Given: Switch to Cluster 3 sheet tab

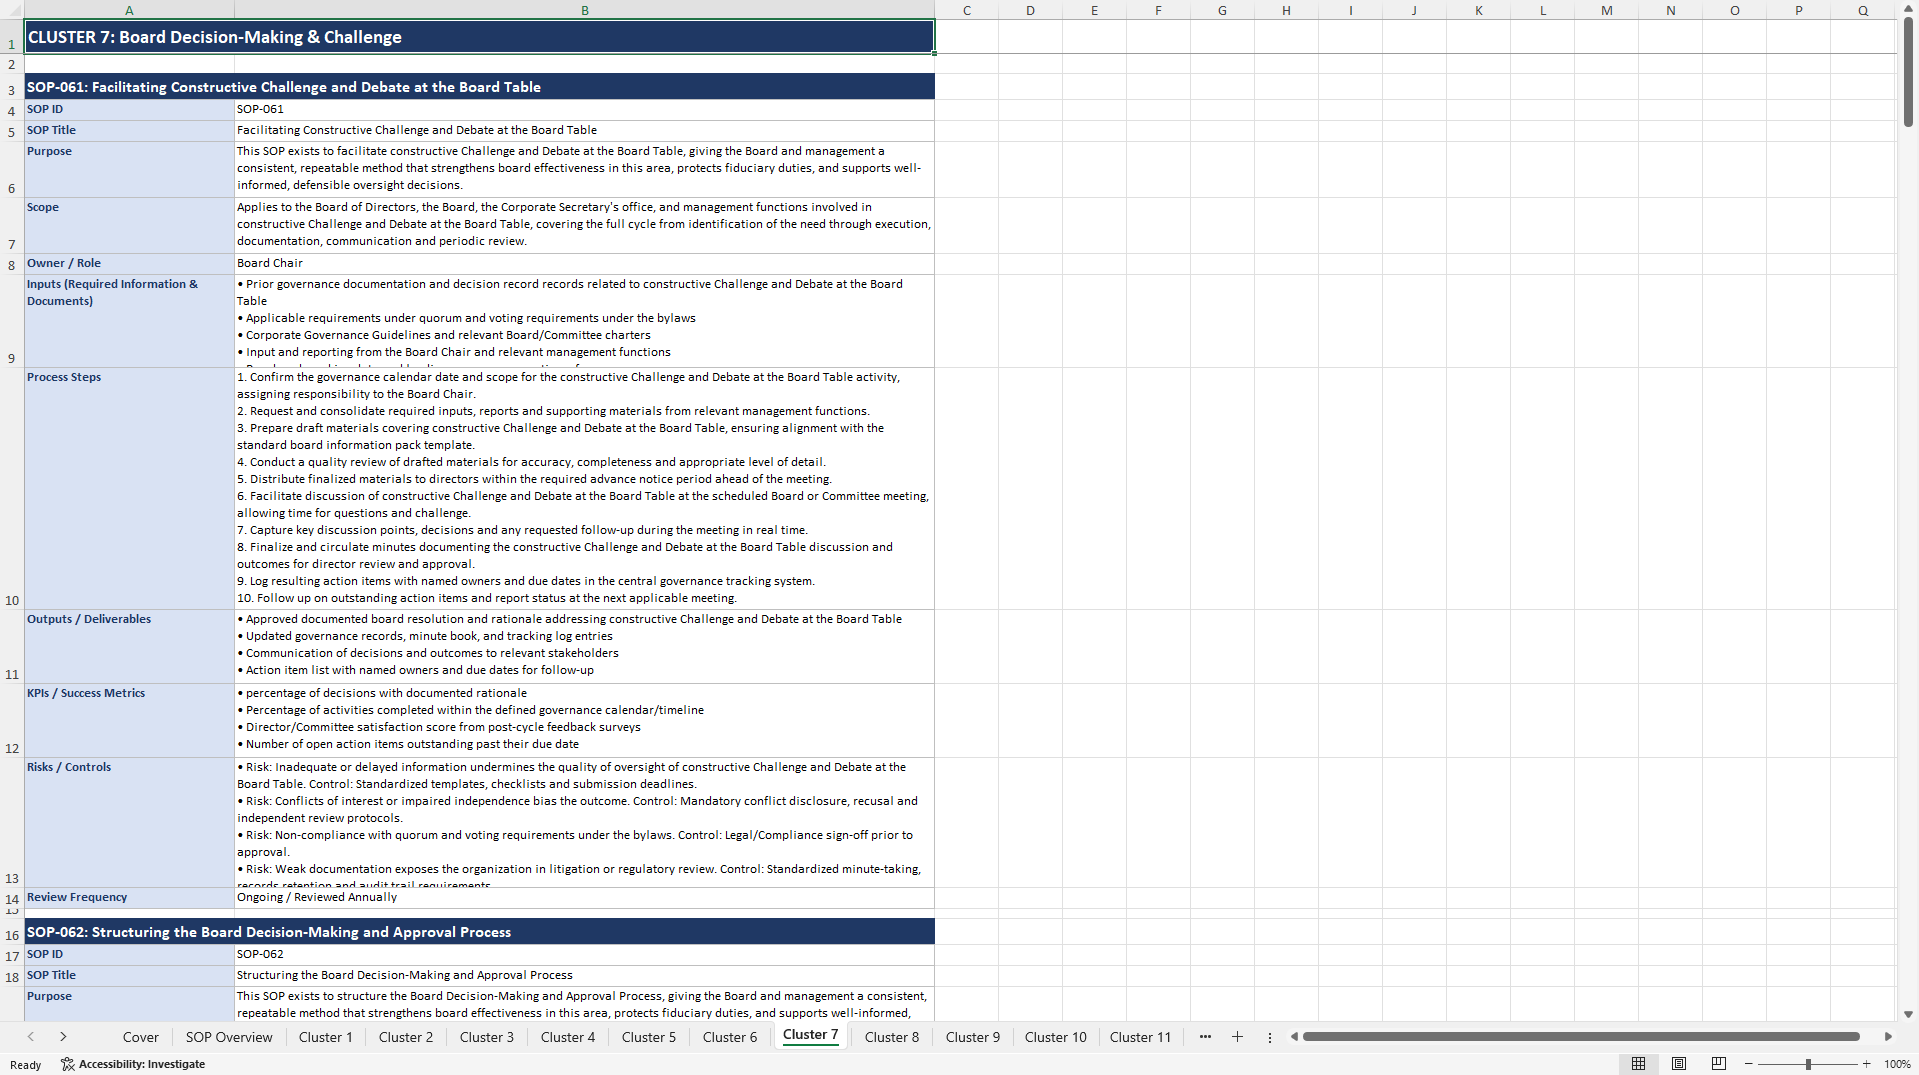Looking at the screenshot, I should (x=487, y=1037).
